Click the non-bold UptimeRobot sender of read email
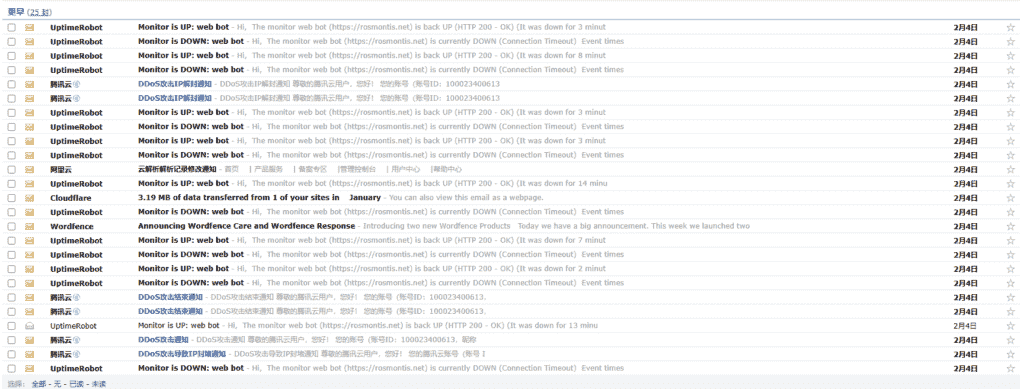The image size is (1024, 389). click(73, 326)
